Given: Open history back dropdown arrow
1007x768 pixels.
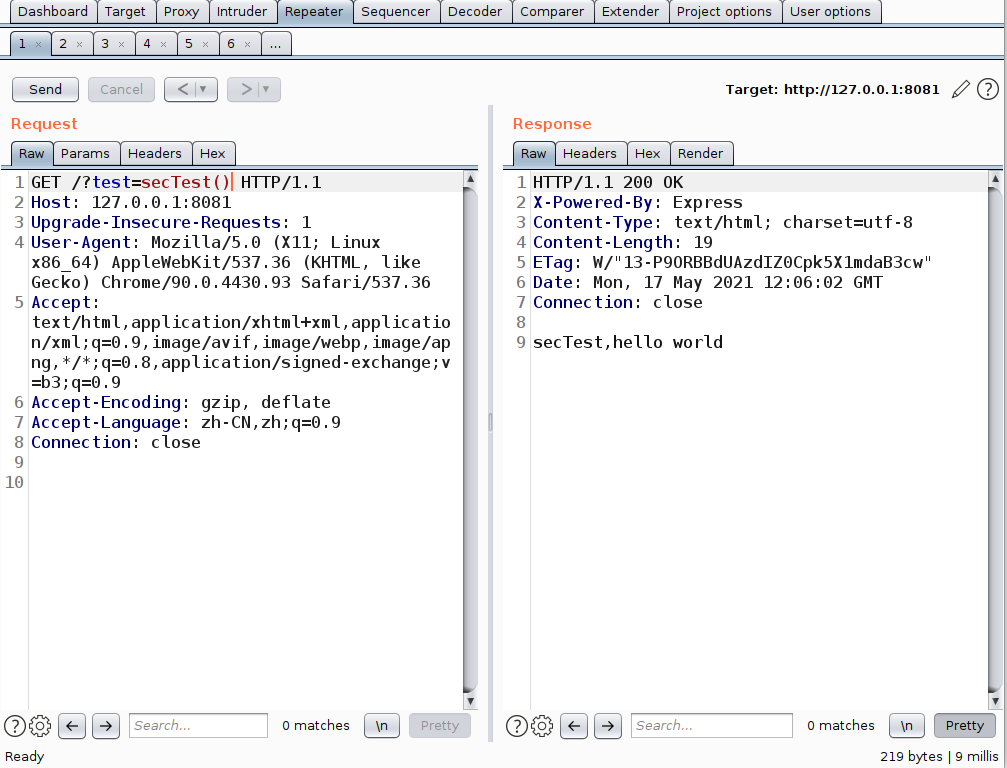Looking at the screenshot, I should (203, 89).
